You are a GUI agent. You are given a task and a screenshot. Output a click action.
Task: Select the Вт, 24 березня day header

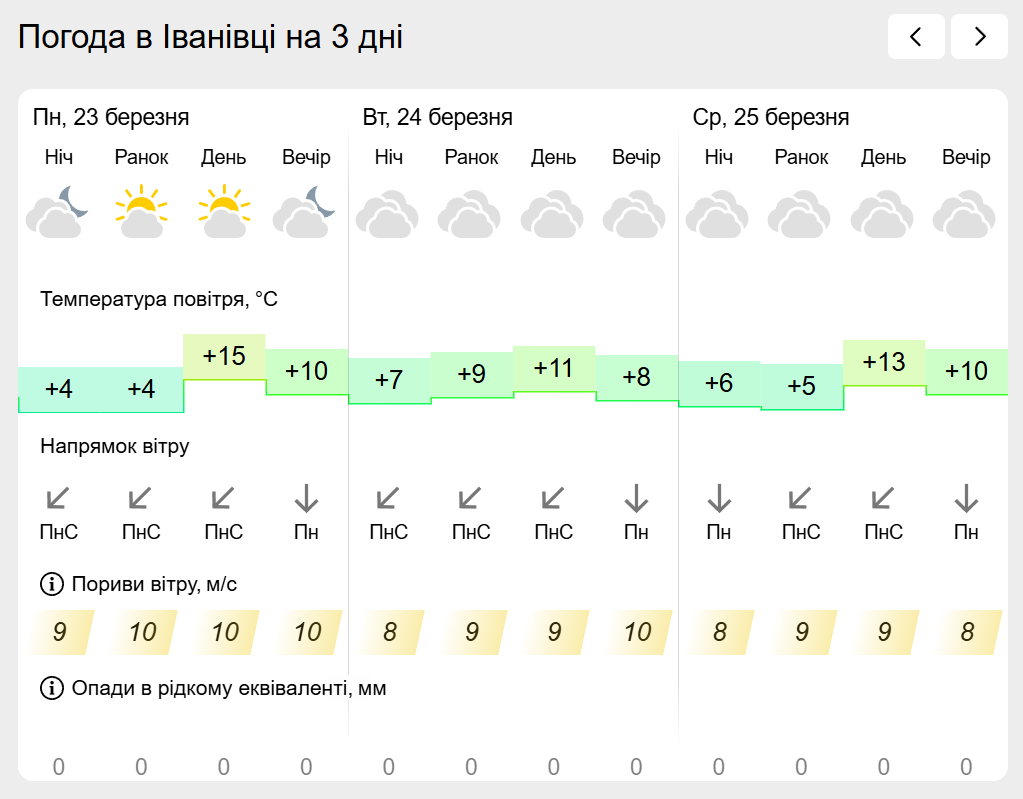click(x=437, y=118)
